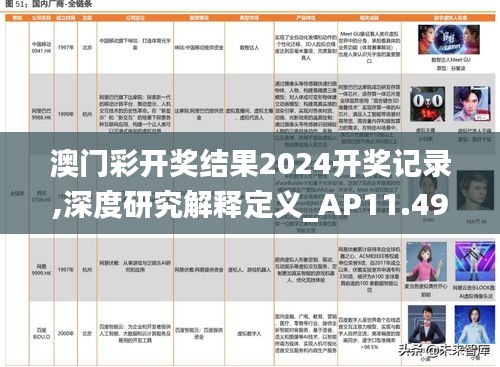This screenshot has width=500, height=367.
Task: Select the 百度 BIDU.O company cell
Action: pos(42,333)
